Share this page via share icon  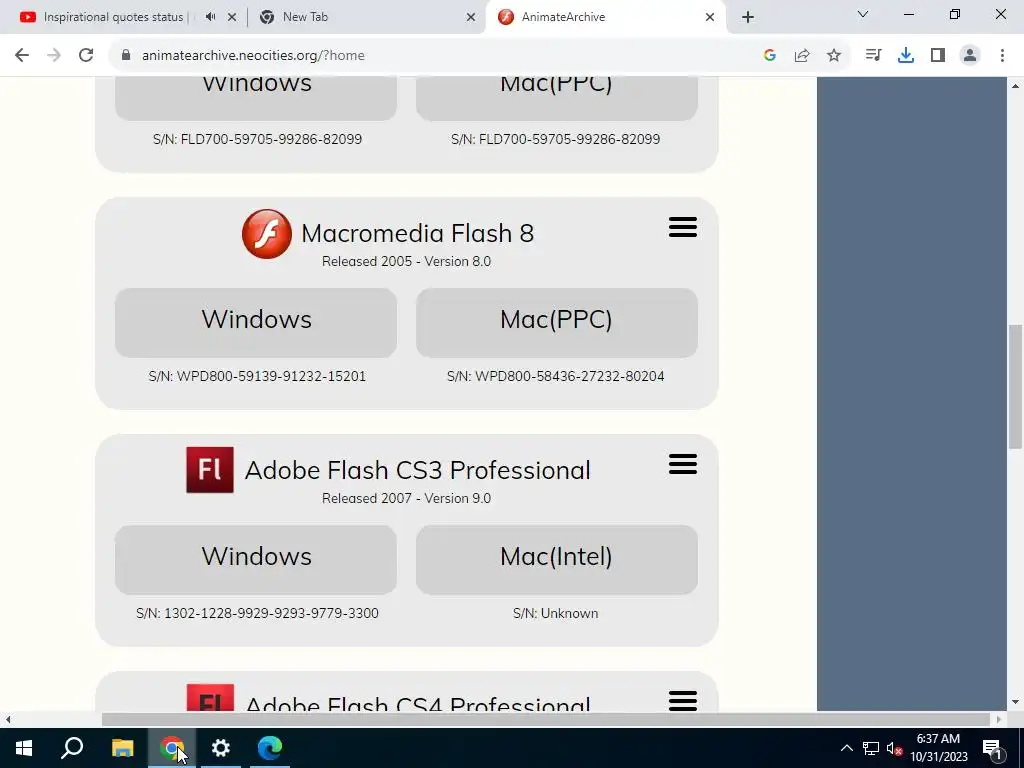point(801,56)
